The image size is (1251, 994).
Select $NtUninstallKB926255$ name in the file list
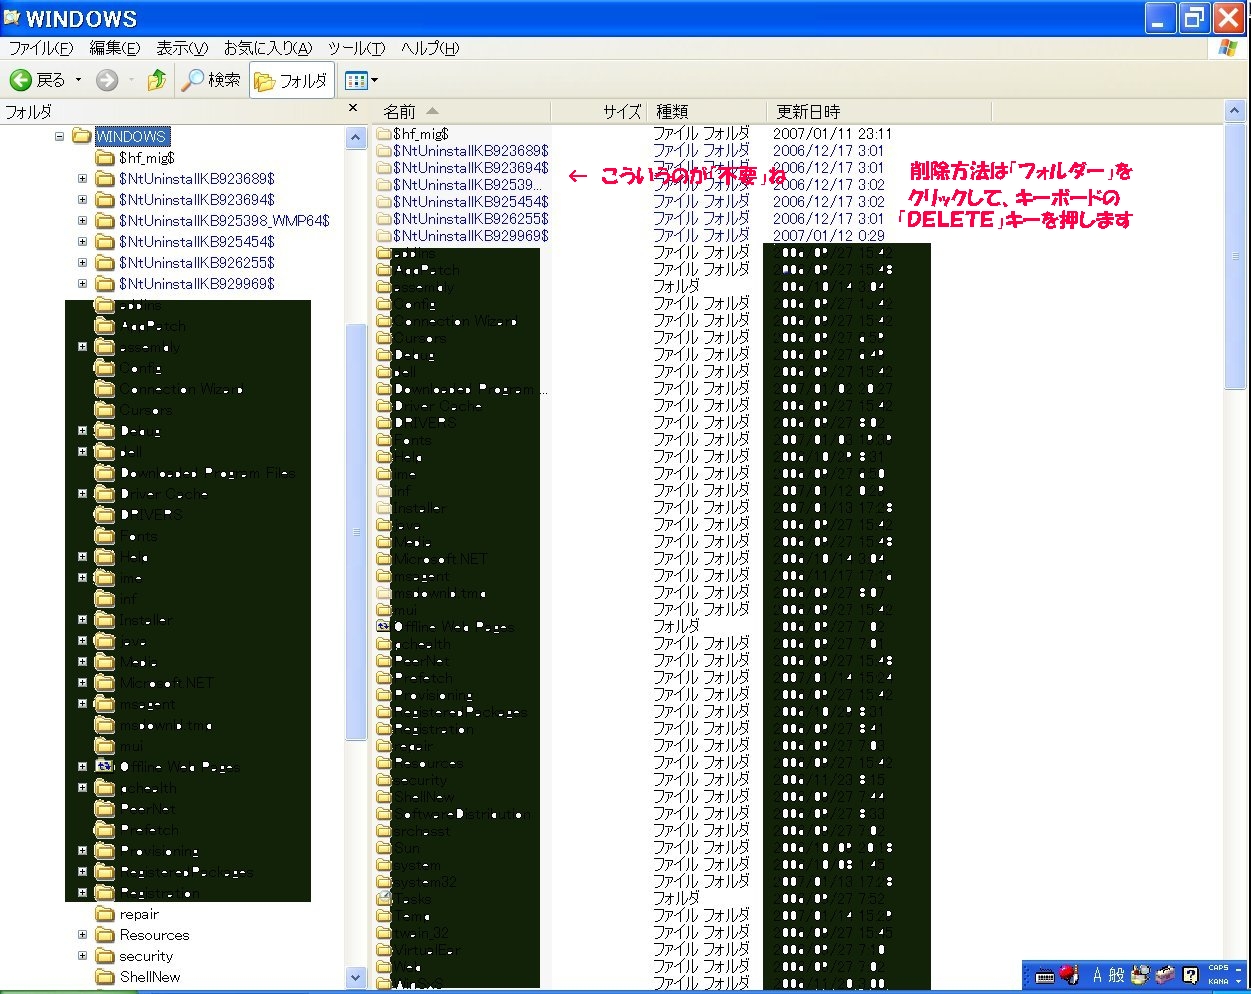[x=471, y=219]
